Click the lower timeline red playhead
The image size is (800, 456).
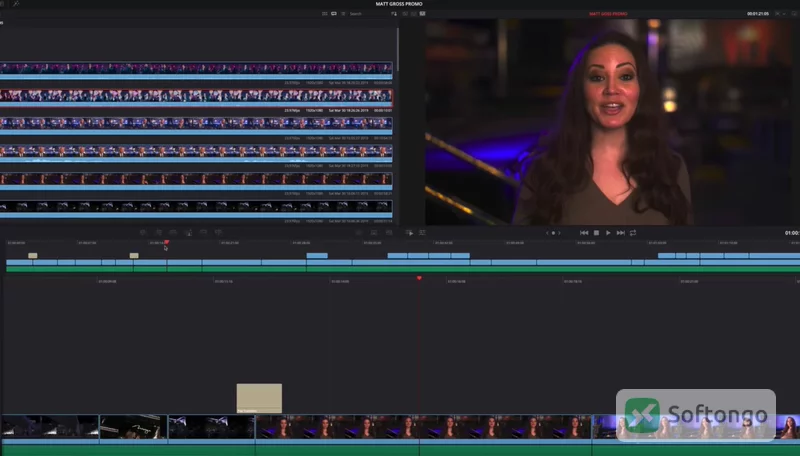[419, 278]
